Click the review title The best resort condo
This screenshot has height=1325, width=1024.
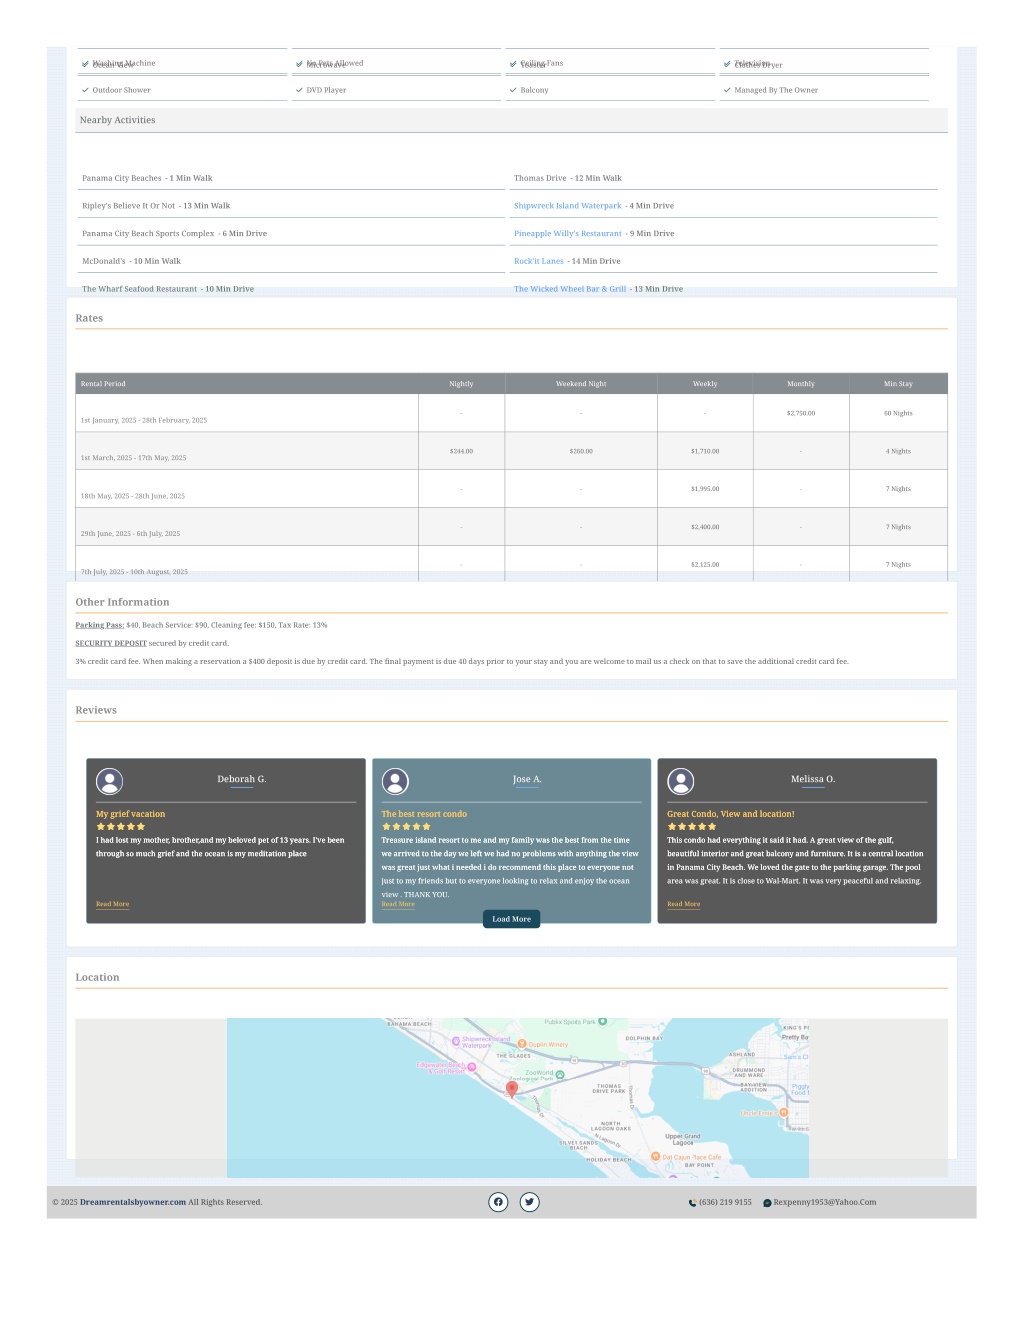coord(424,814)
